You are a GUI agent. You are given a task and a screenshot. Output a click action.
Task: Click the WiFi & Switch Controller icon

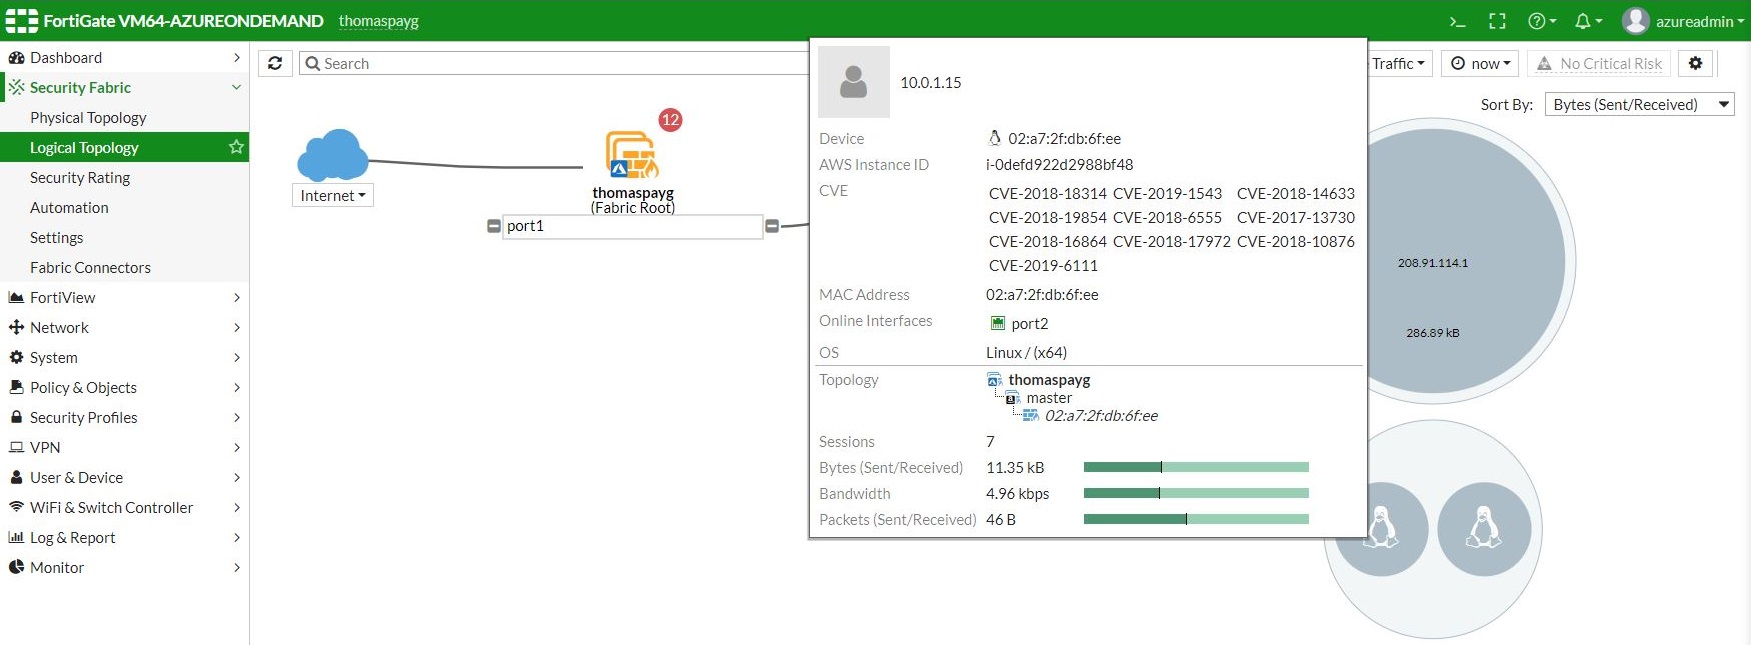click(x=16, y=507)
